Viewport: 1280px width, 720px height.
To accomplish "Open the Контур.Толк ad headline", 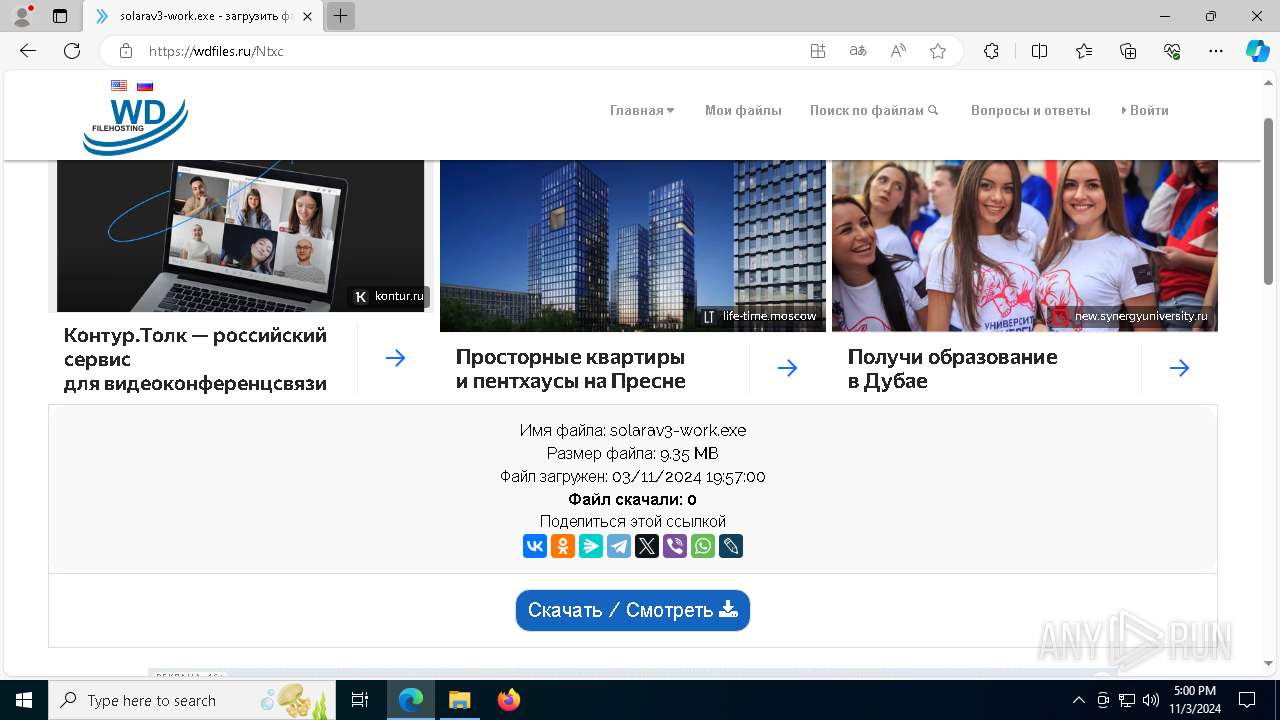I will [x=195, y=359].
